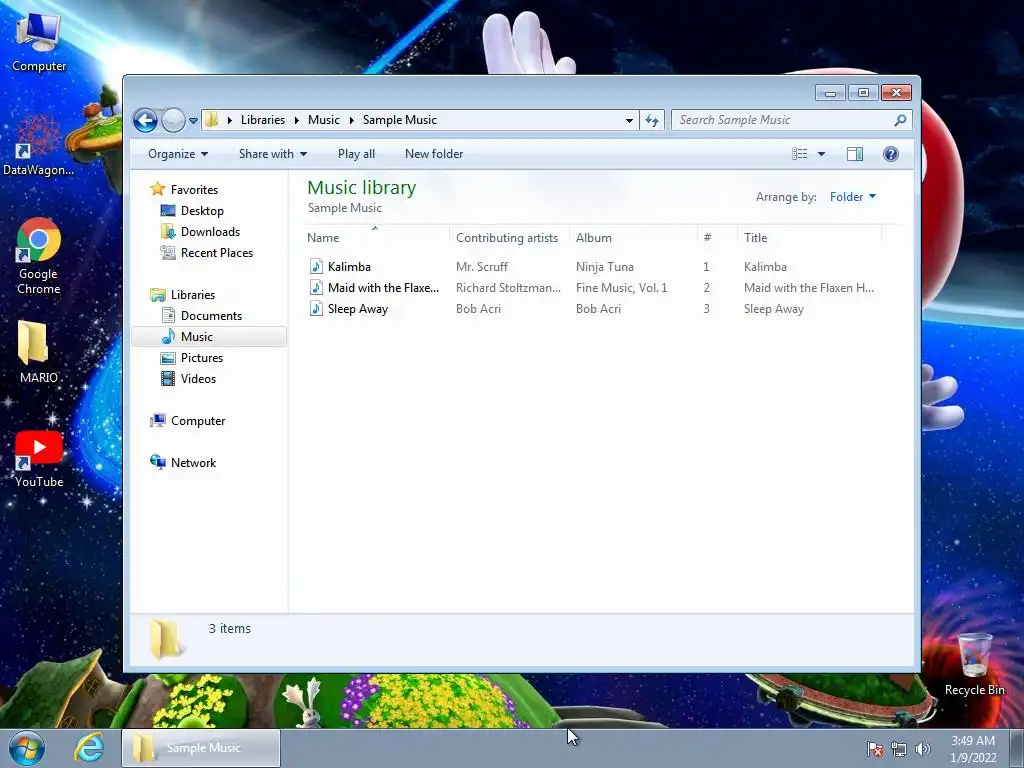Click the artist 'Mr. Scruff'
The image size is (1024, 768).
(482, 266)
